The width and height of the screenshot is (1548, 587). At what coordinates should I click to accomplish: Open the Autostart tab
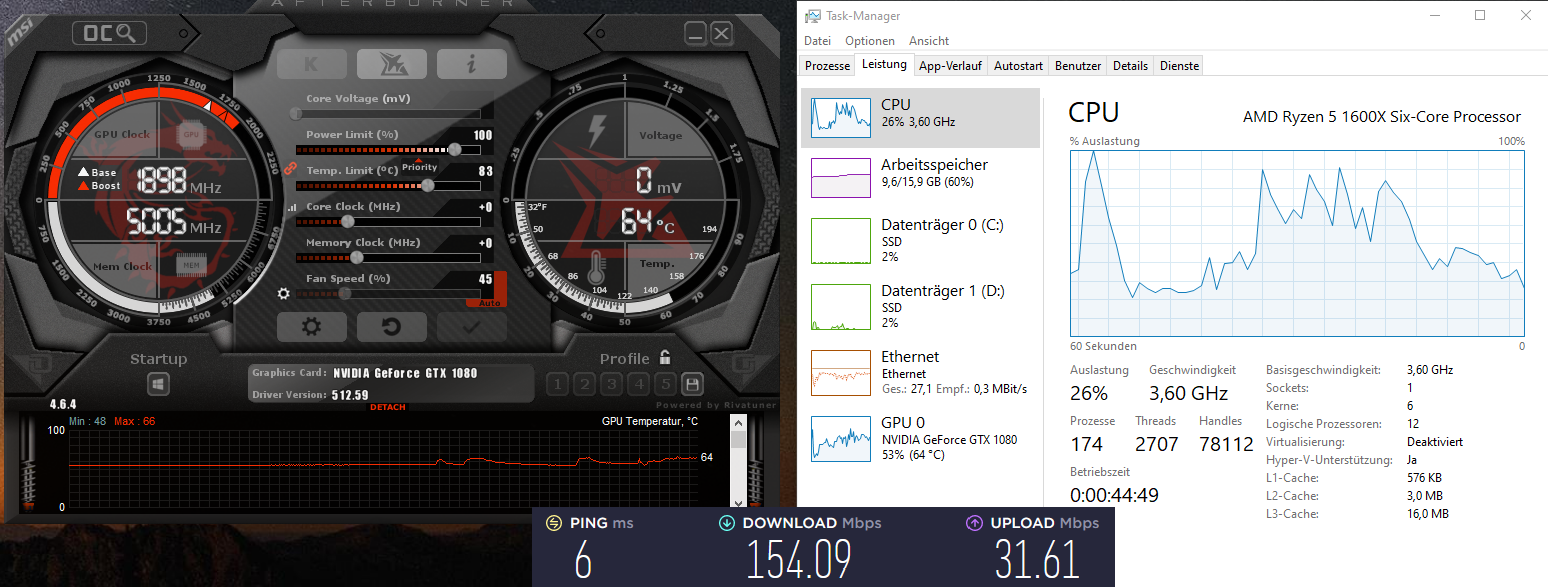click(1018, 66)
